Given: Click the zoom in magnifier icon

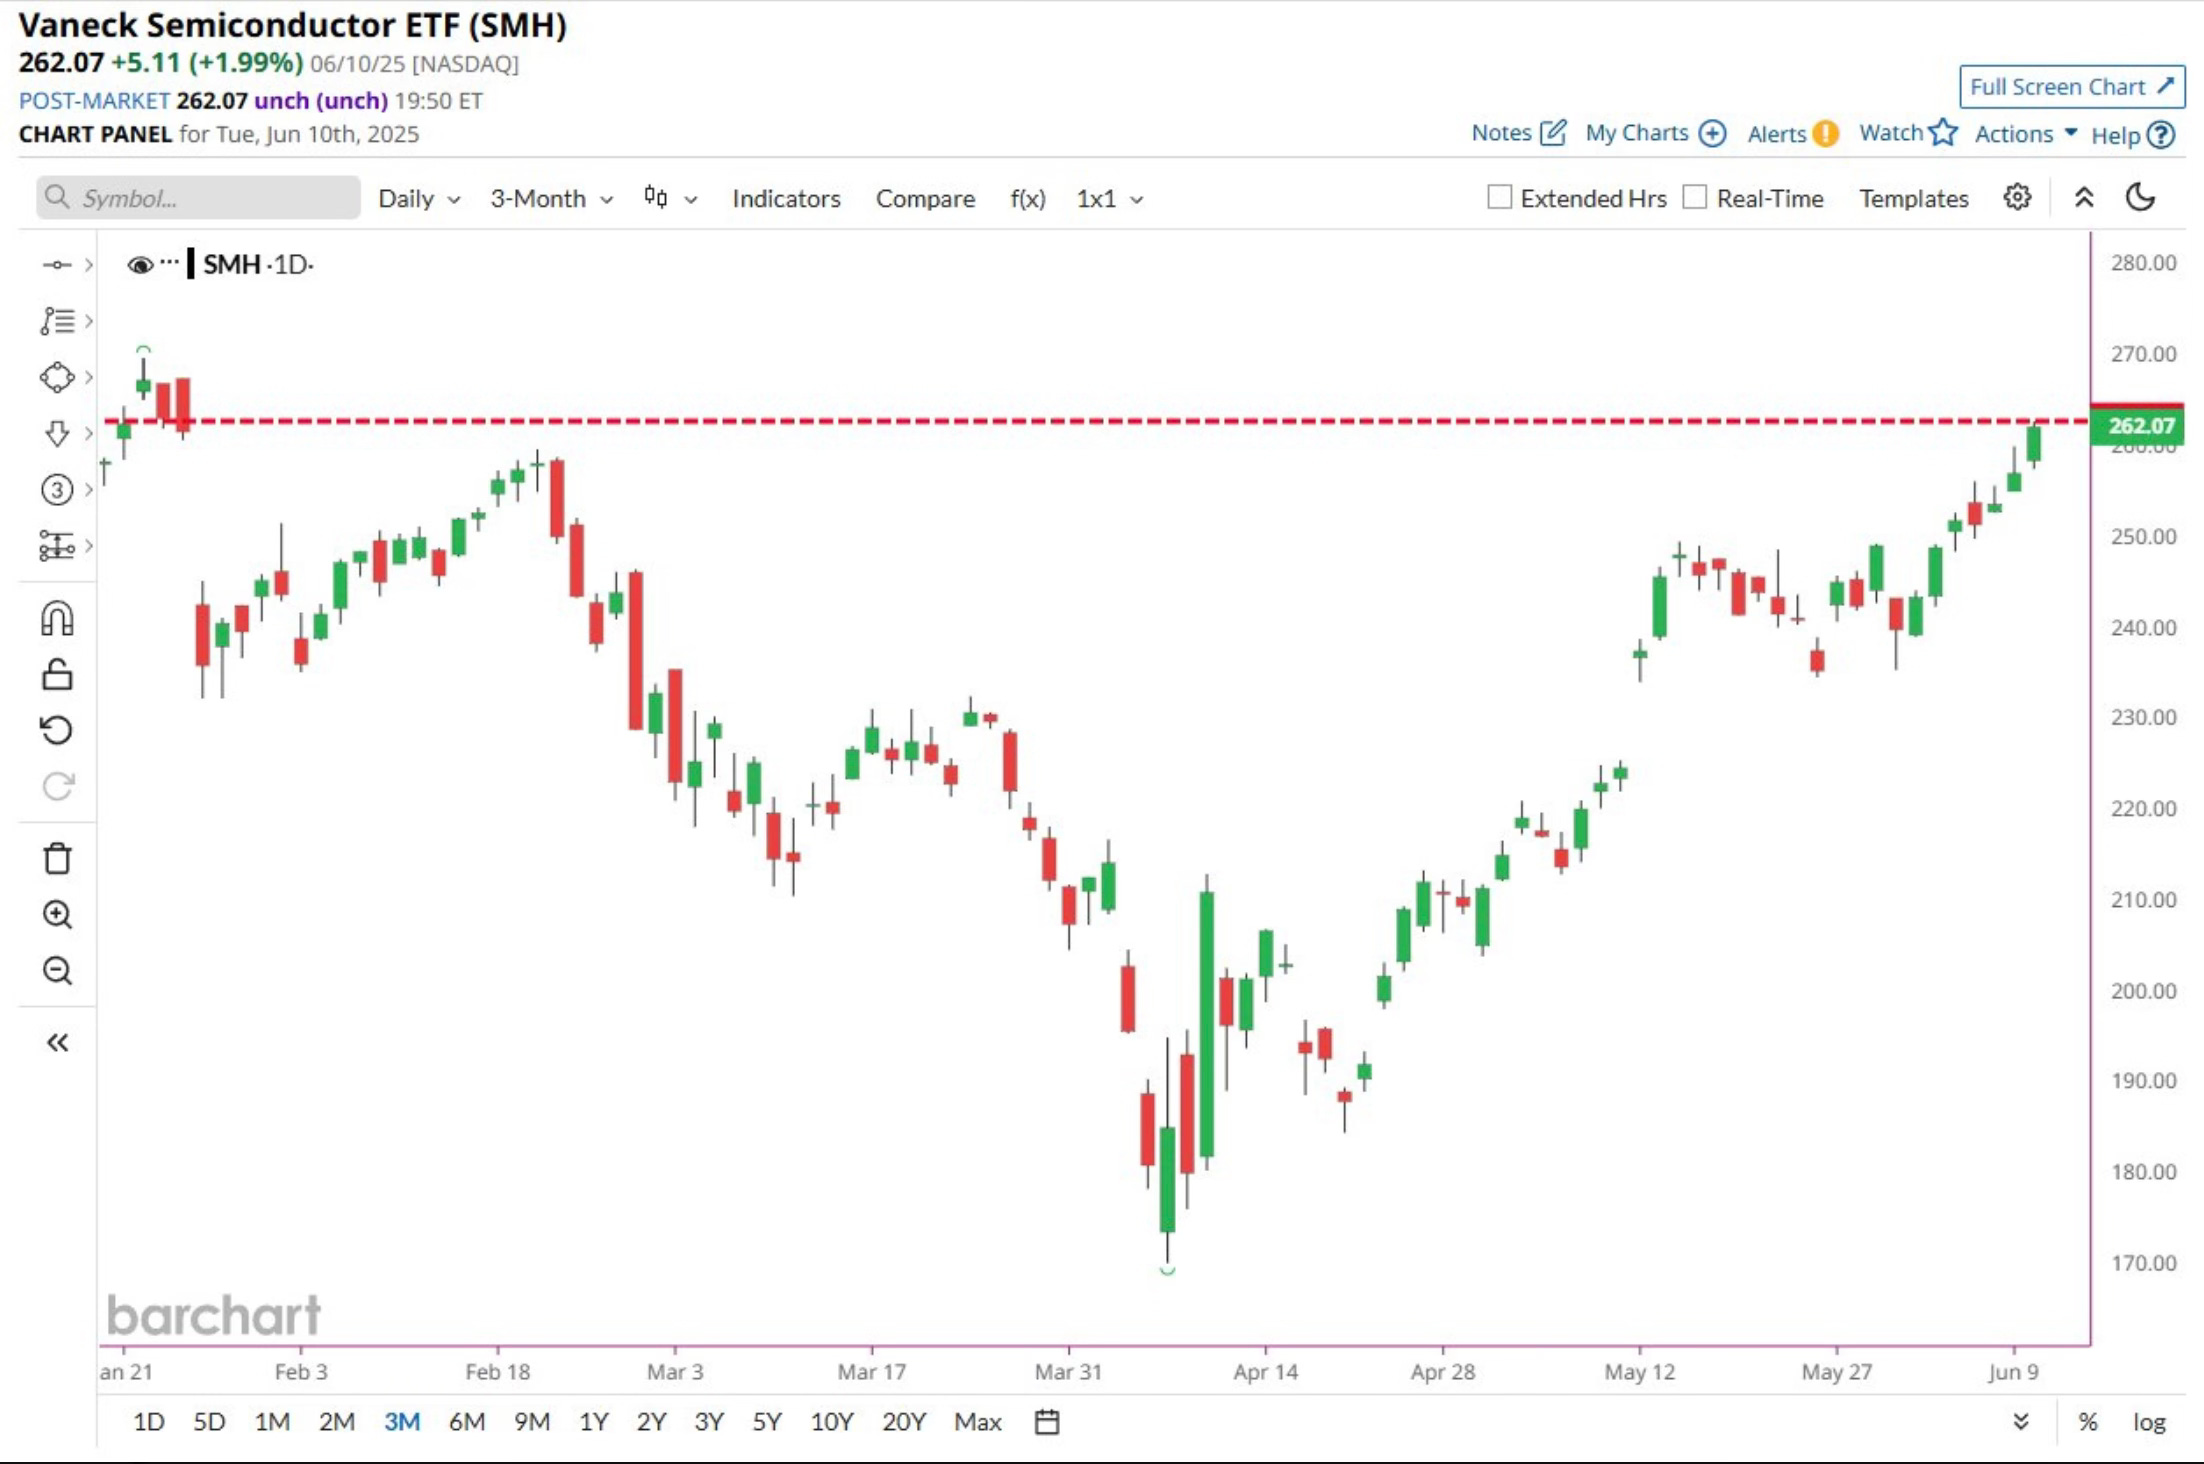Looking at the screenshot, I should pyautogui.click(x=57, y=914).
